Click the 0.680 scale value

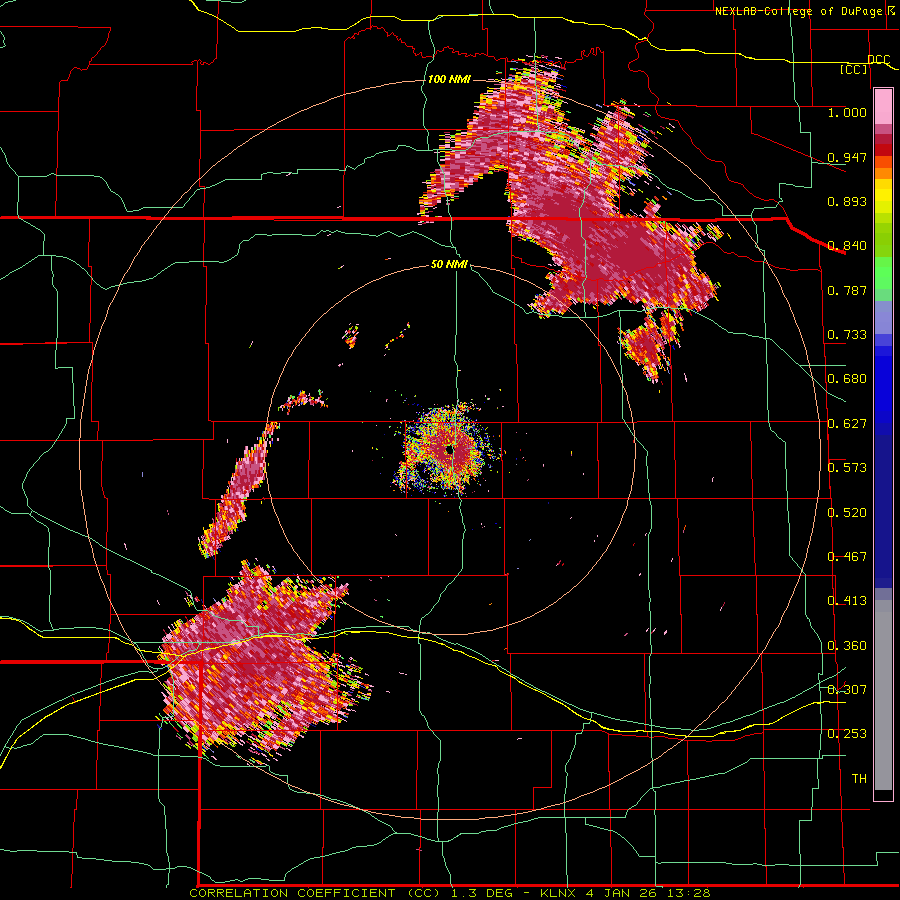[x=847, y=379]
